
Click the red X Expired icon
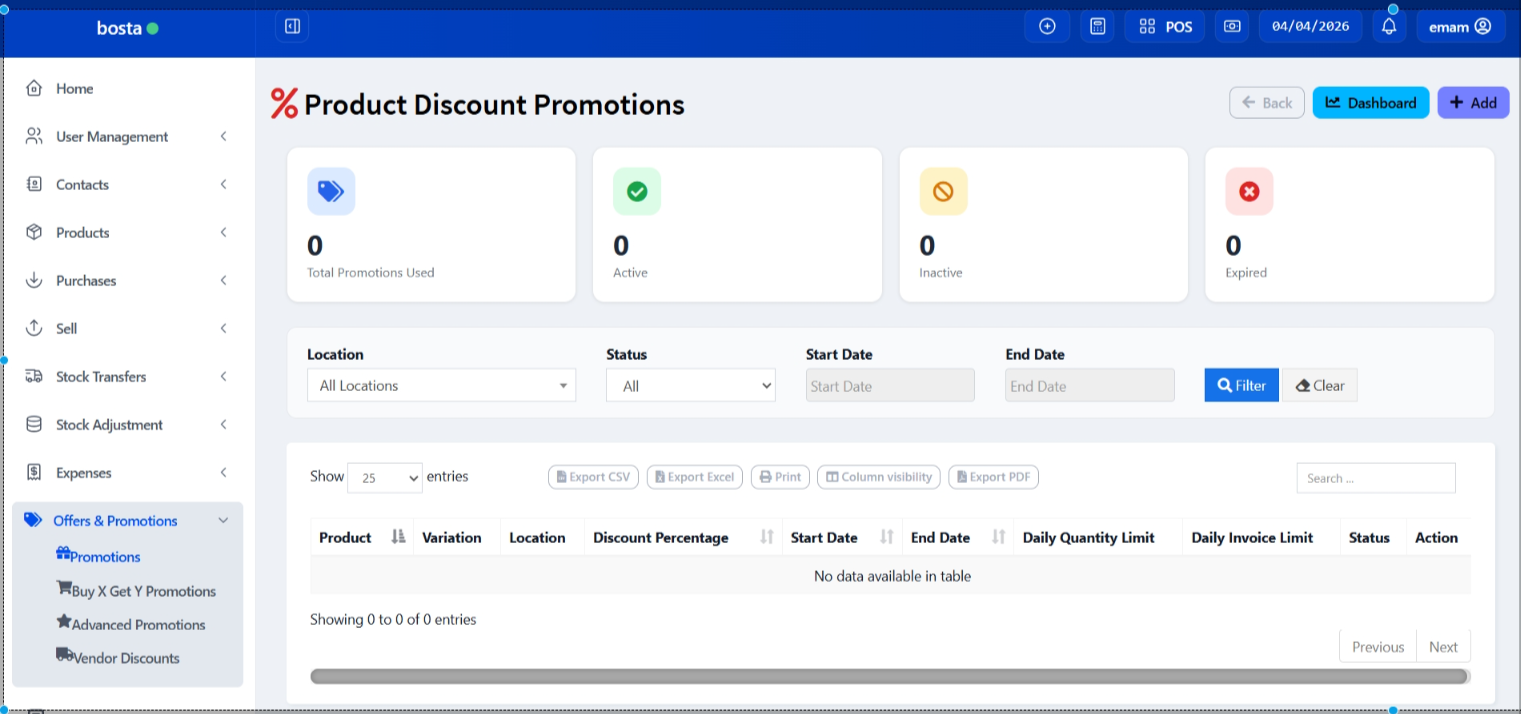coord(1249,191)
